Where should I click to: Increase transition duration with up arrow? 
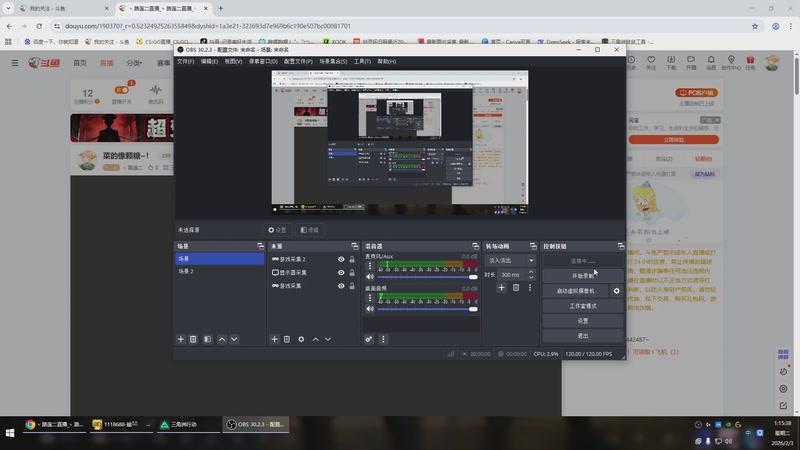[531, 272]
